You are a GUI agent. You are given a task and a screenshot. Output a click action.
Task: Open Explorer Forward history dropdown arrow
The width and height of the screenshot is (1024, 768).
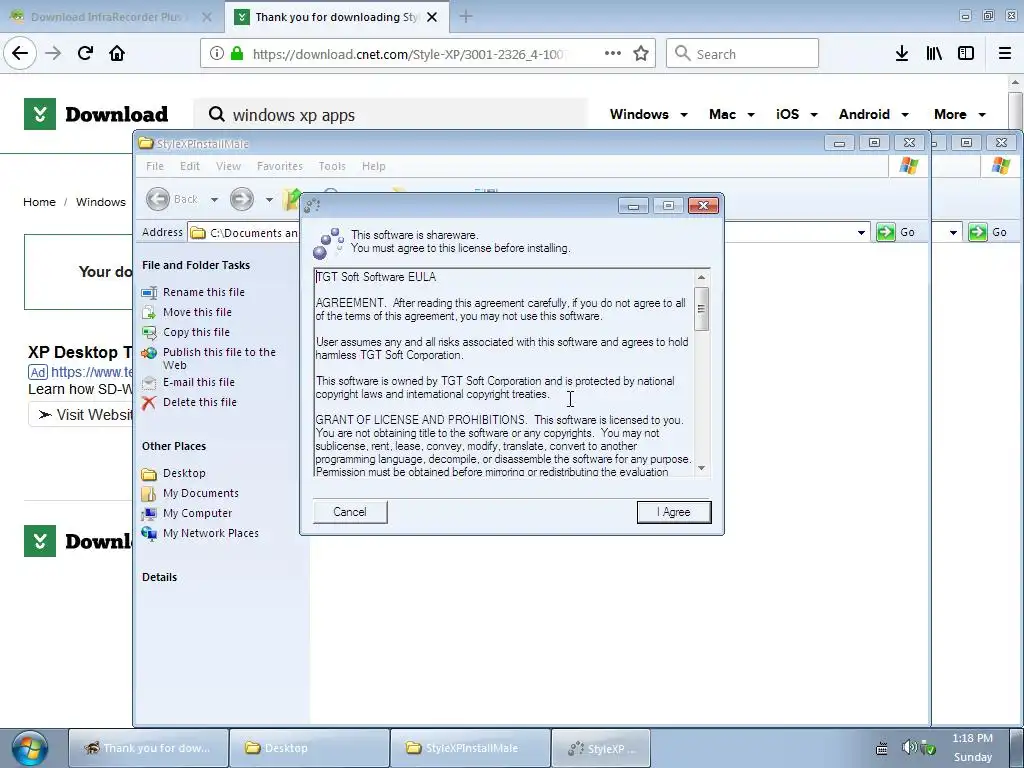(269, 199)
